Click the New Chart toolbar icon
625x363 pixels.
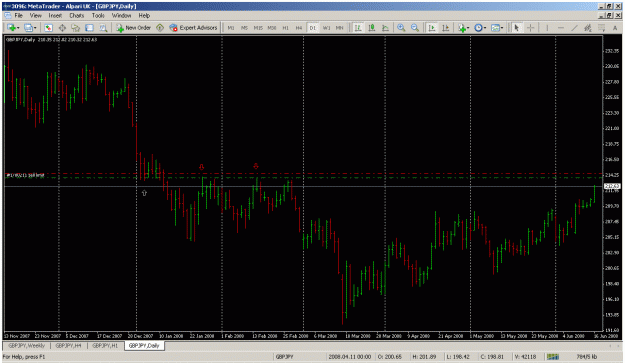(x=11, y=27)
